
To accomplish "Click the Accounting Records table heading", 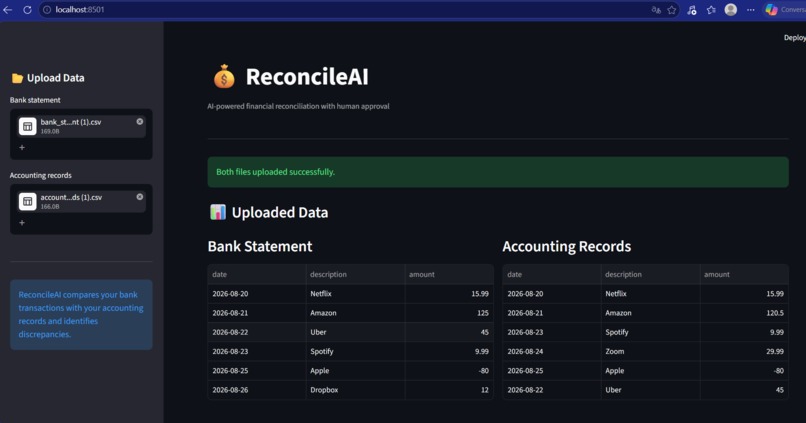I will click(x=566, y=247).
